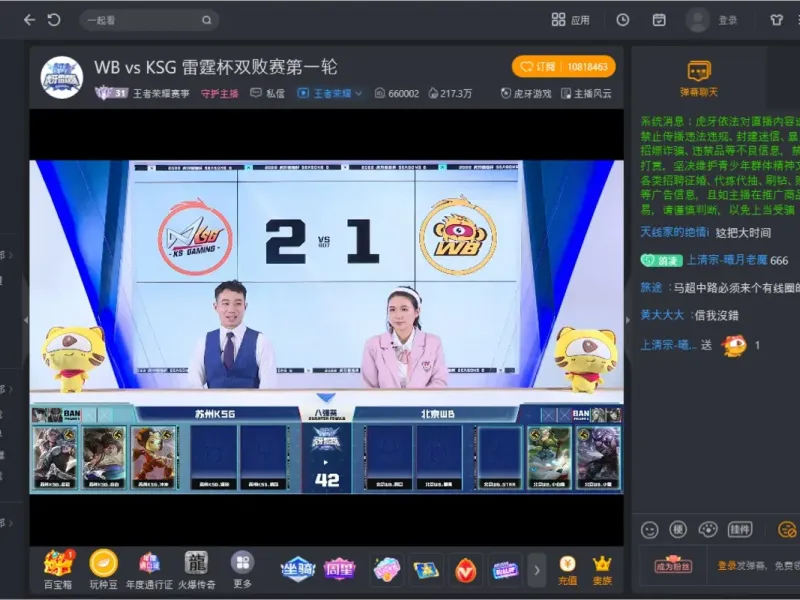
Task: Open the skin shirt icon
Action: pos(777,20)
